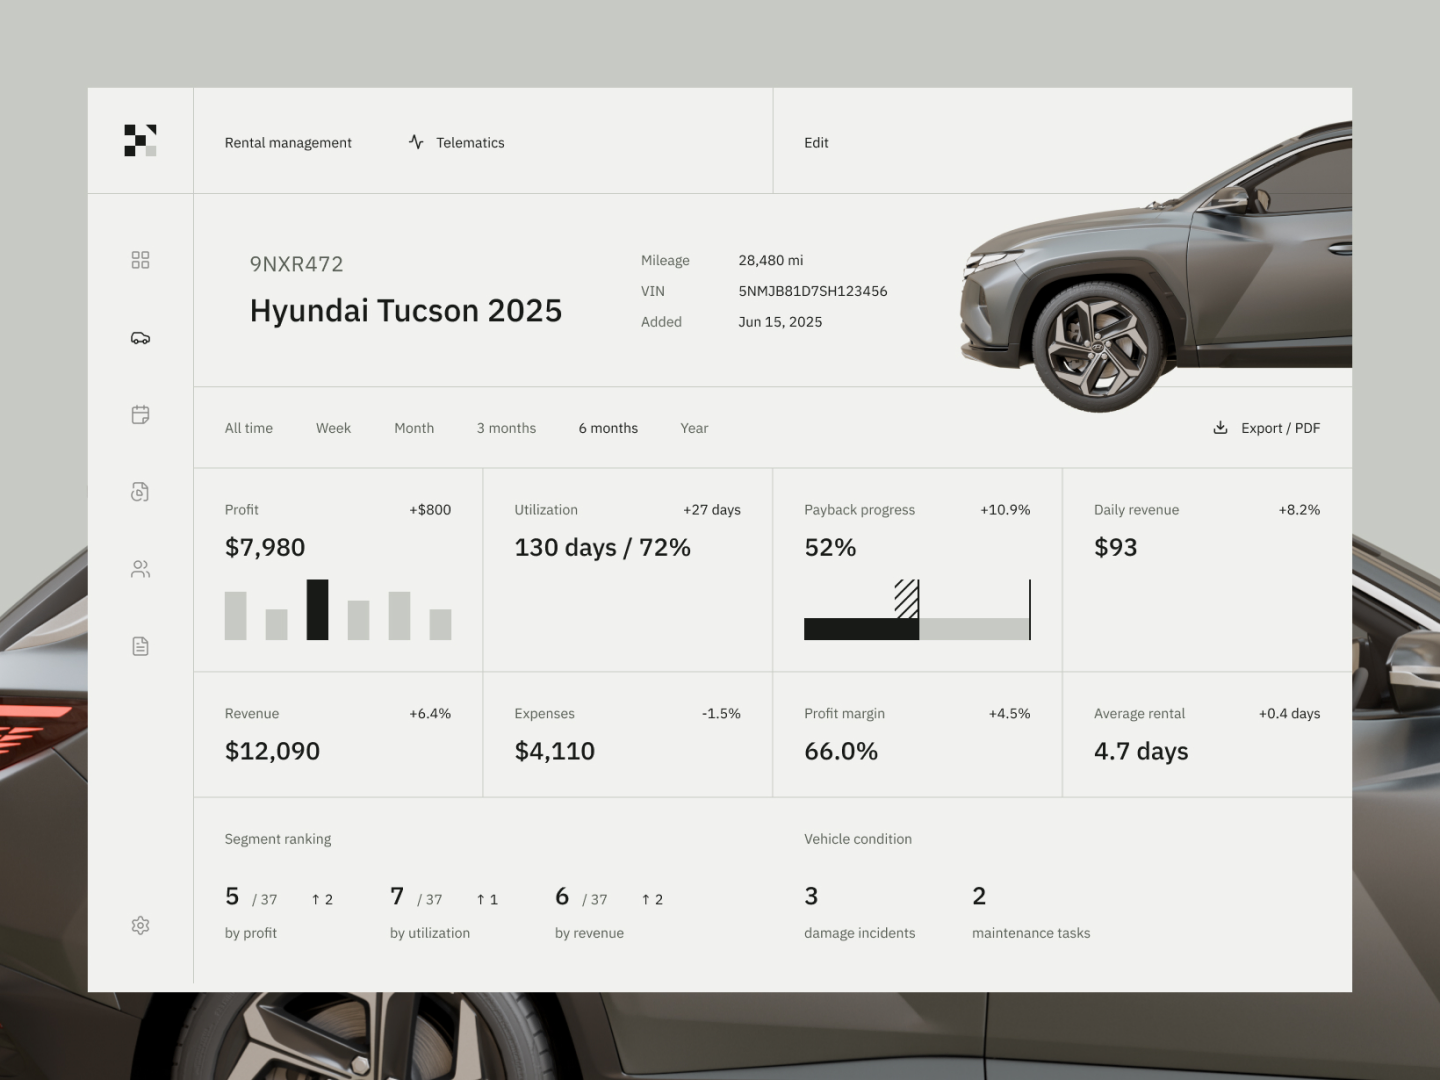The width and height of the screenshot is (1440, 1080).
Task: Click the +27 days utilization change
Action: [x=712, y=510]
